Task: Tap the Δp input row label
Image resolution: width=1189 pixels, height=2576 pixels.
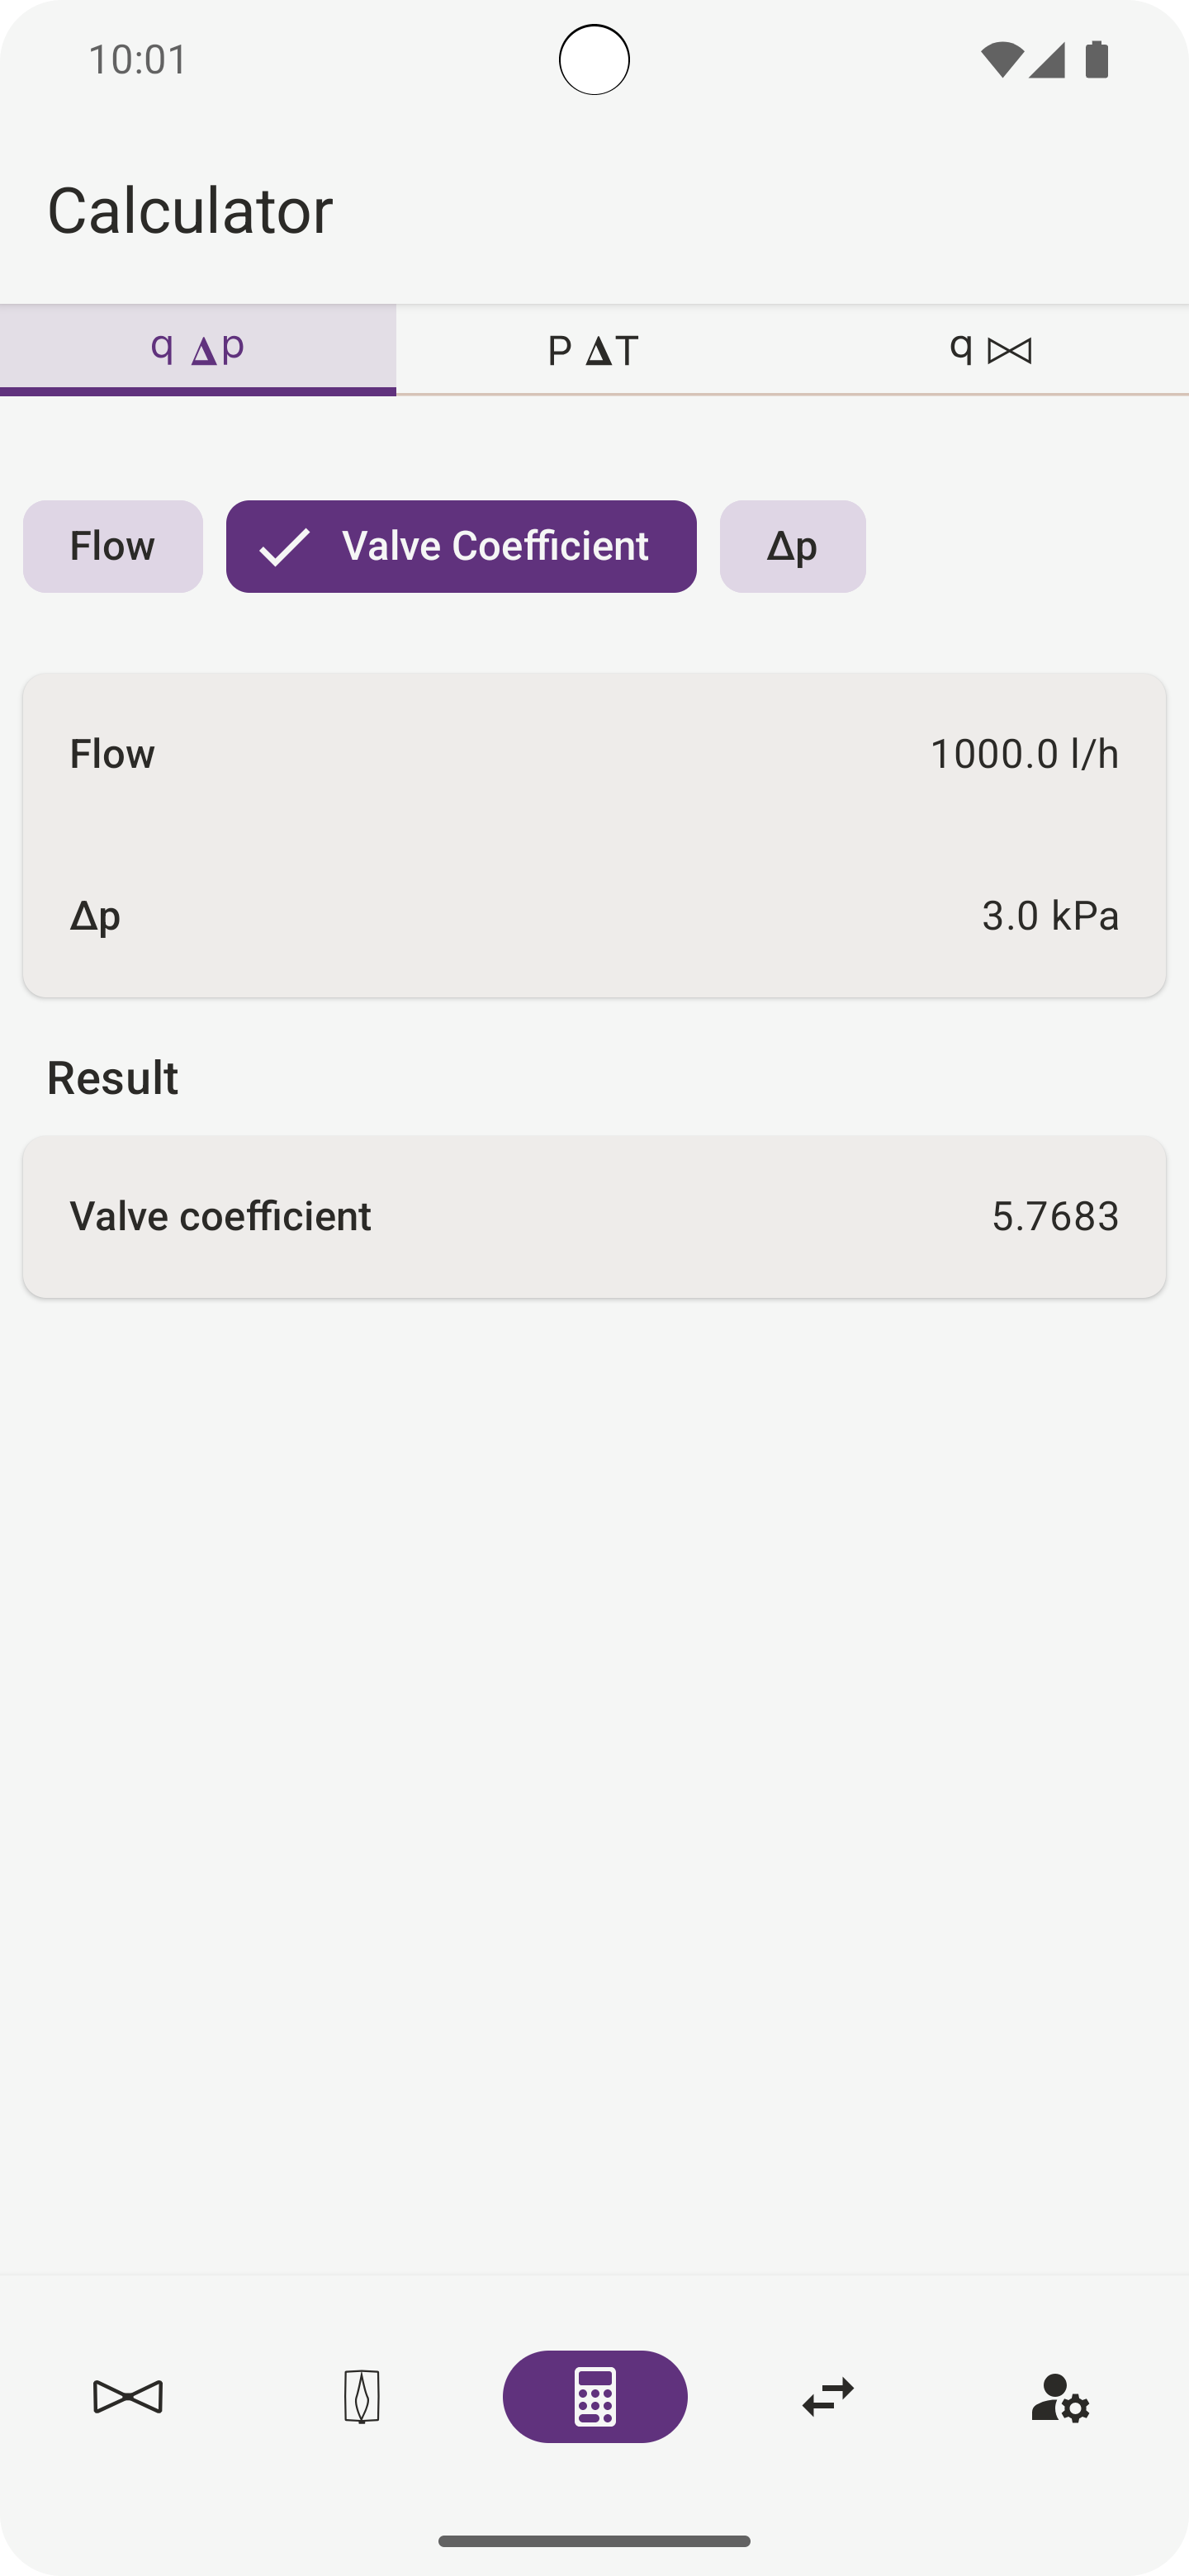Action: point(95,916)
